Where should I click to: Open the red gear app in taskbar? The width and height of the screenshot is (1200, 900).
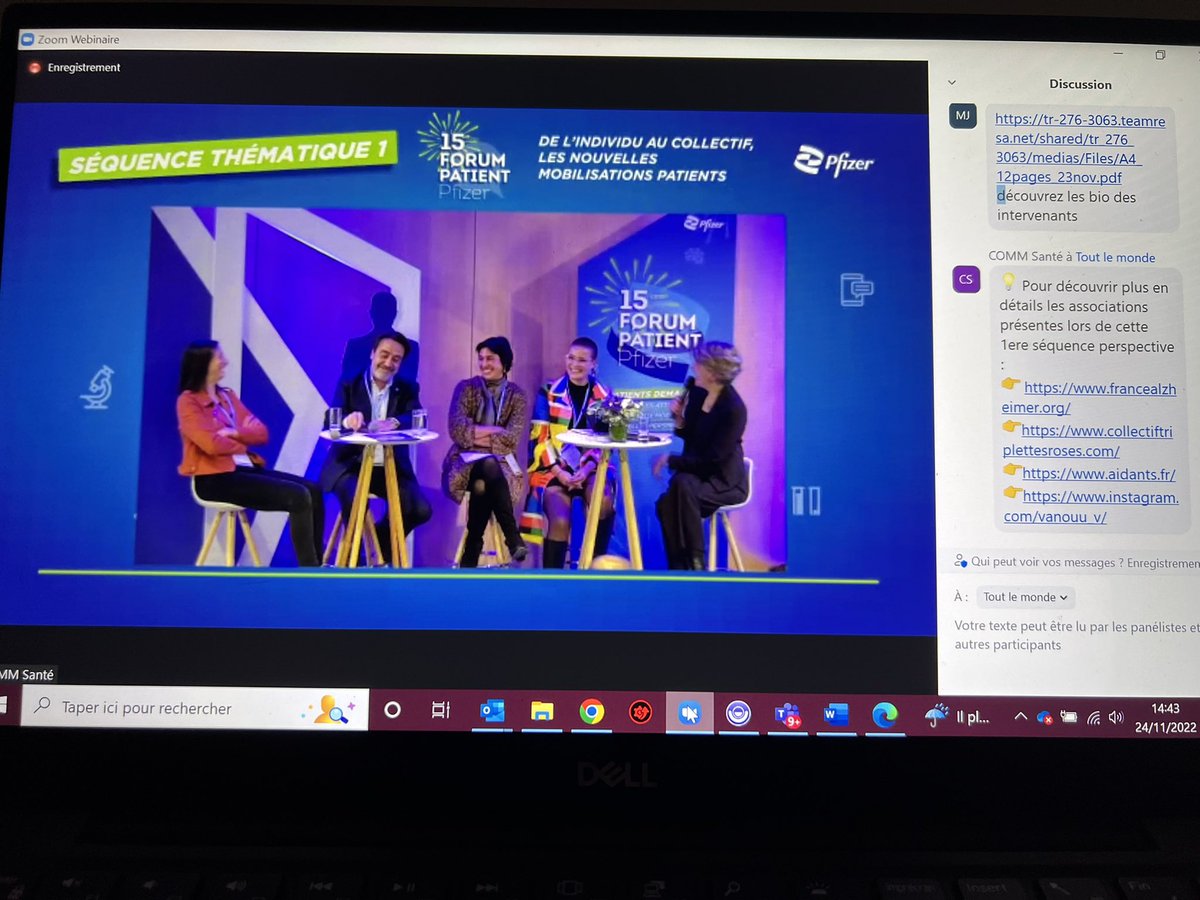[640, 713]
